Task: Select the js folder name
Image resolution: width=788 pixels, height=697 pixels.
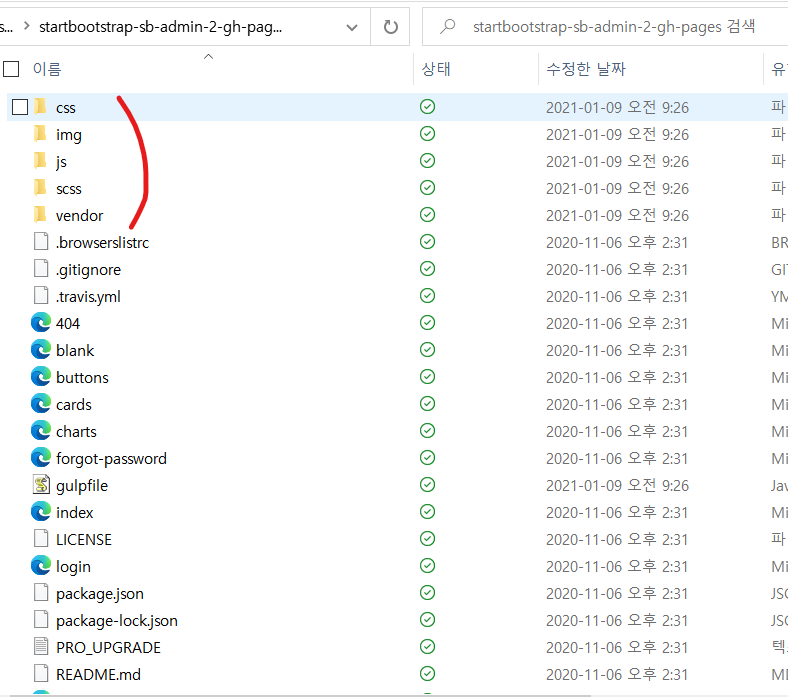Action: tap(61, 162)
